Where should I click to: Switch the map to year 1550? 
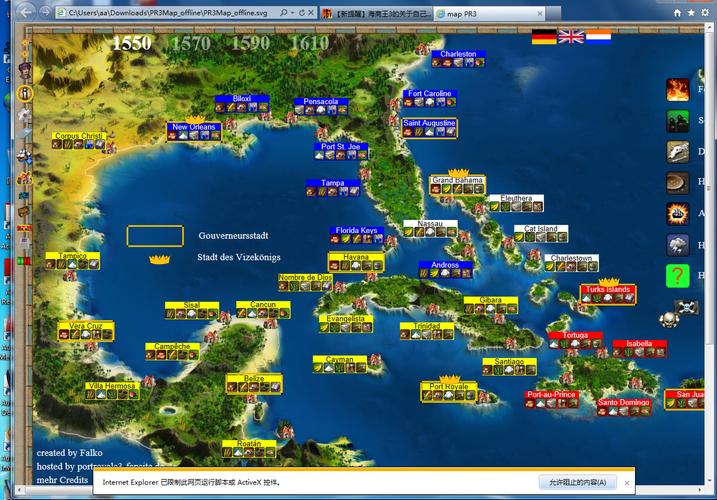(x=132, y=43)
